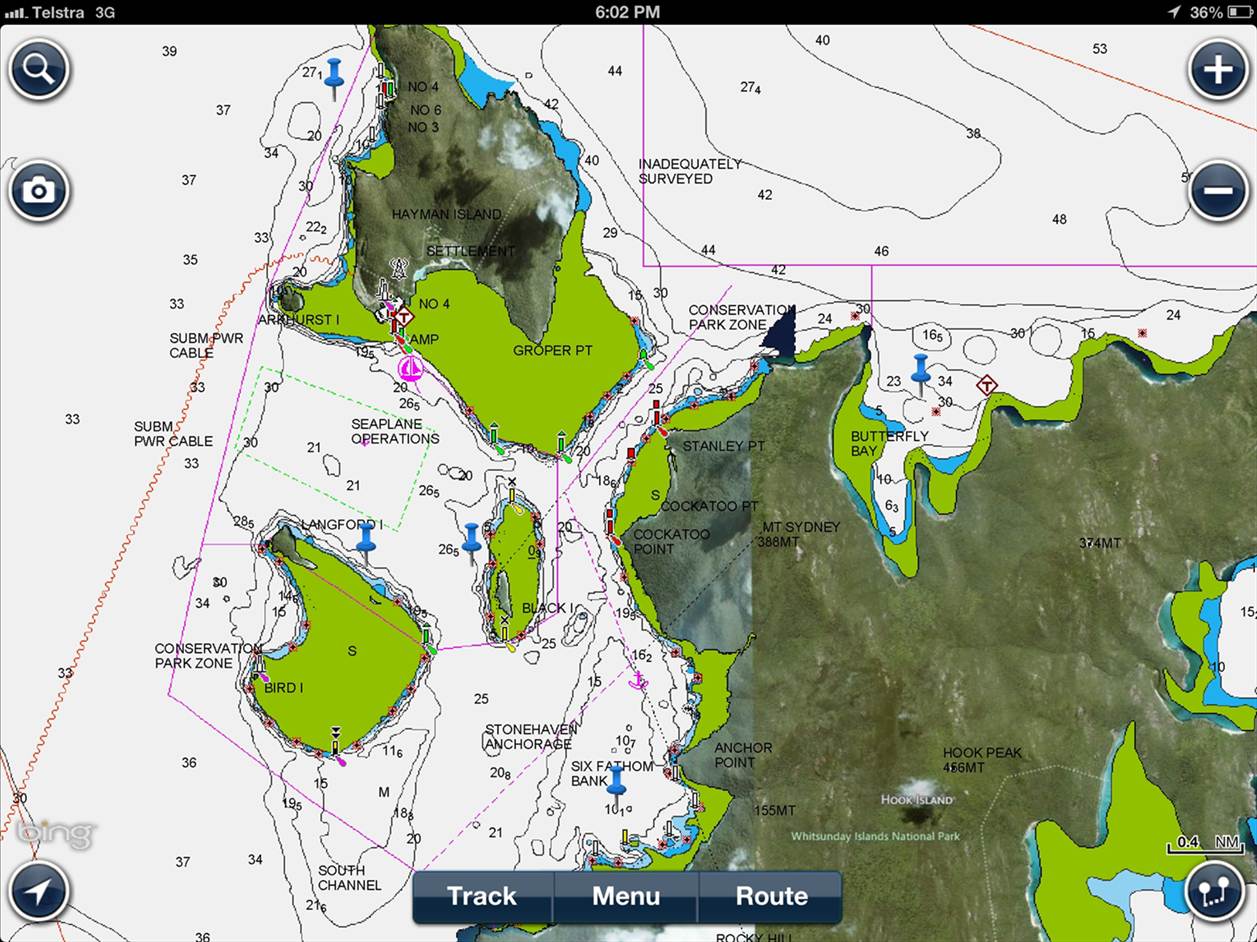Image resolution: width=1257 pixels, height=942 pixels.
Task: Tap the 0.4 NM scale bar
Action: (x=1207, y=845)
